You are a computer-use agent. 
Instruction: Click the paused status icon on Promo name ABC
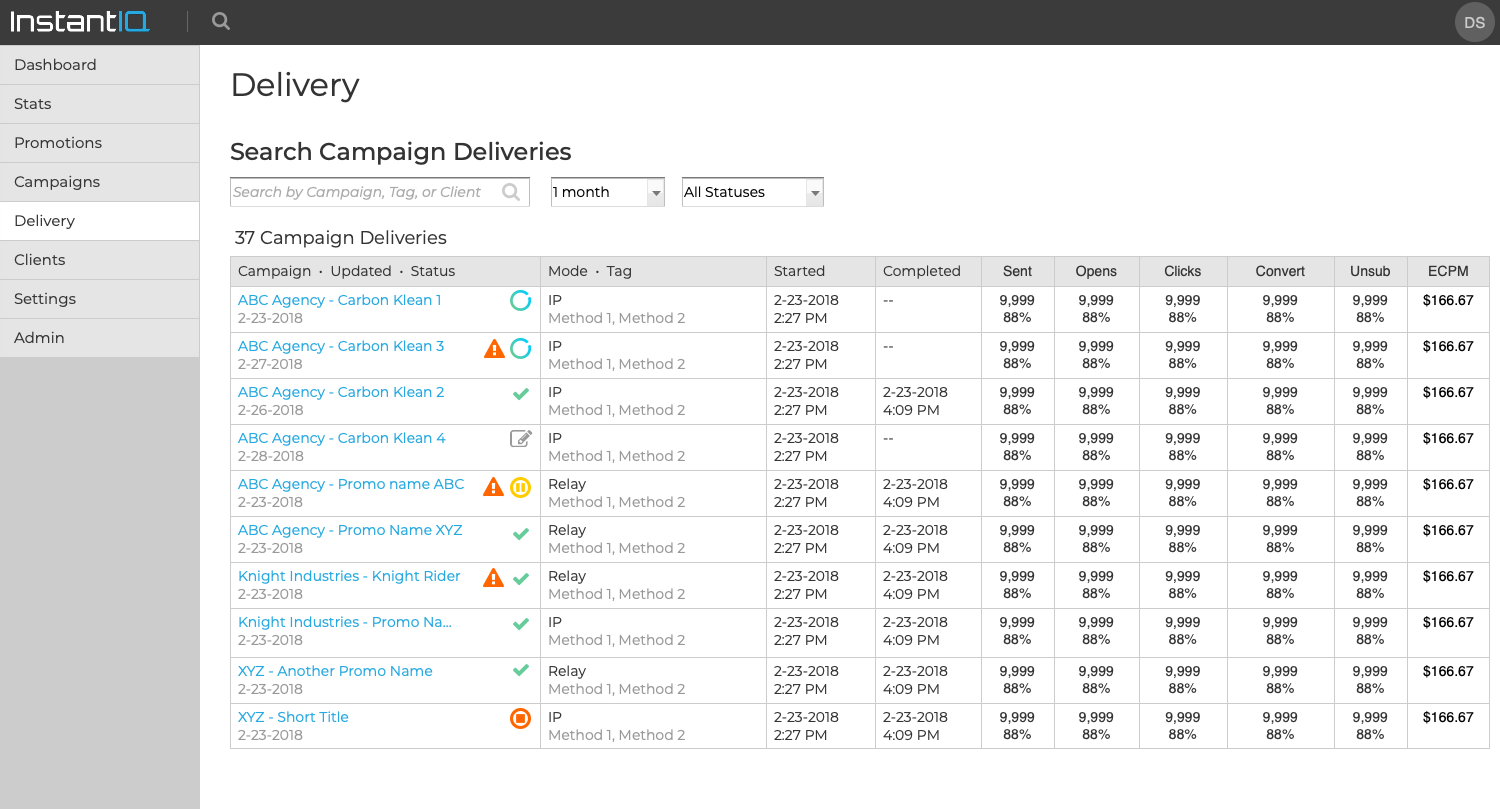(x=519, y=486)
